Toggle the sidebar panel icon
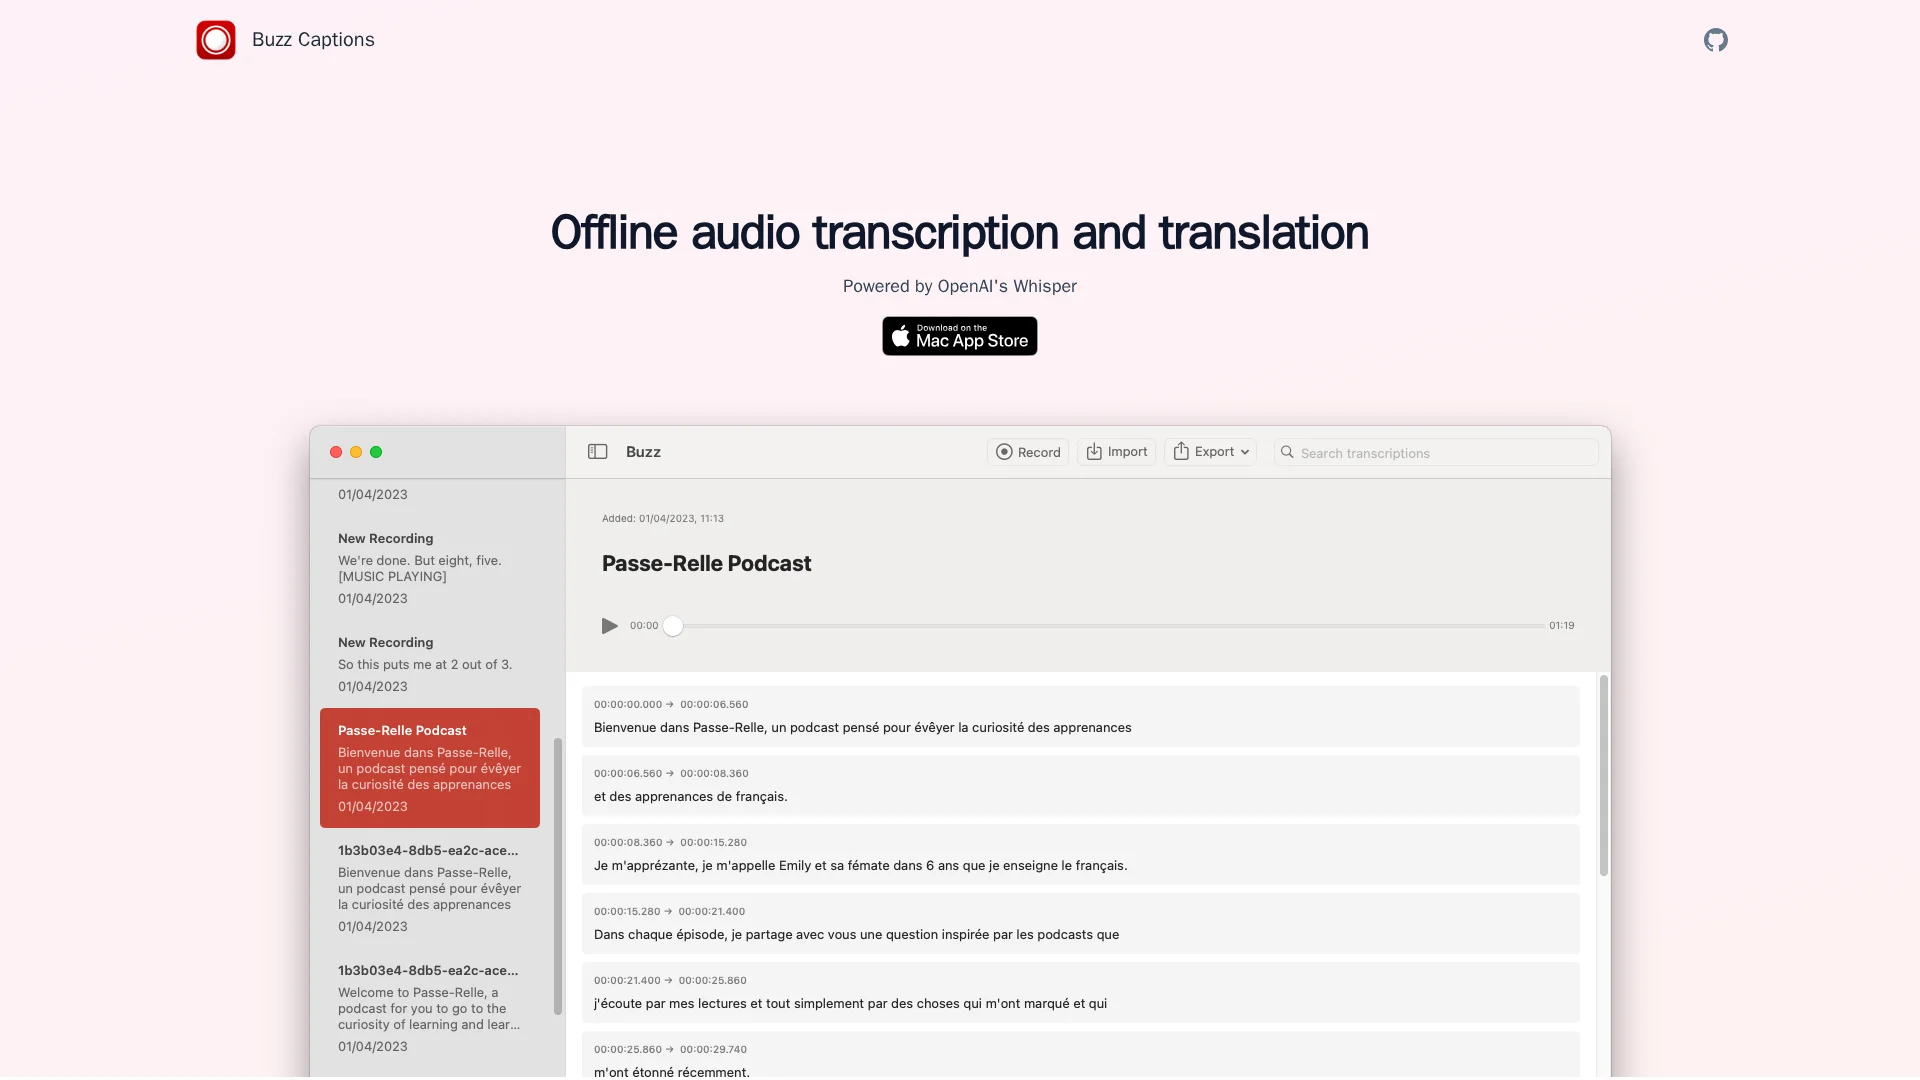Viewport: 1920px width, 1080px height. [x=598, y=452]
